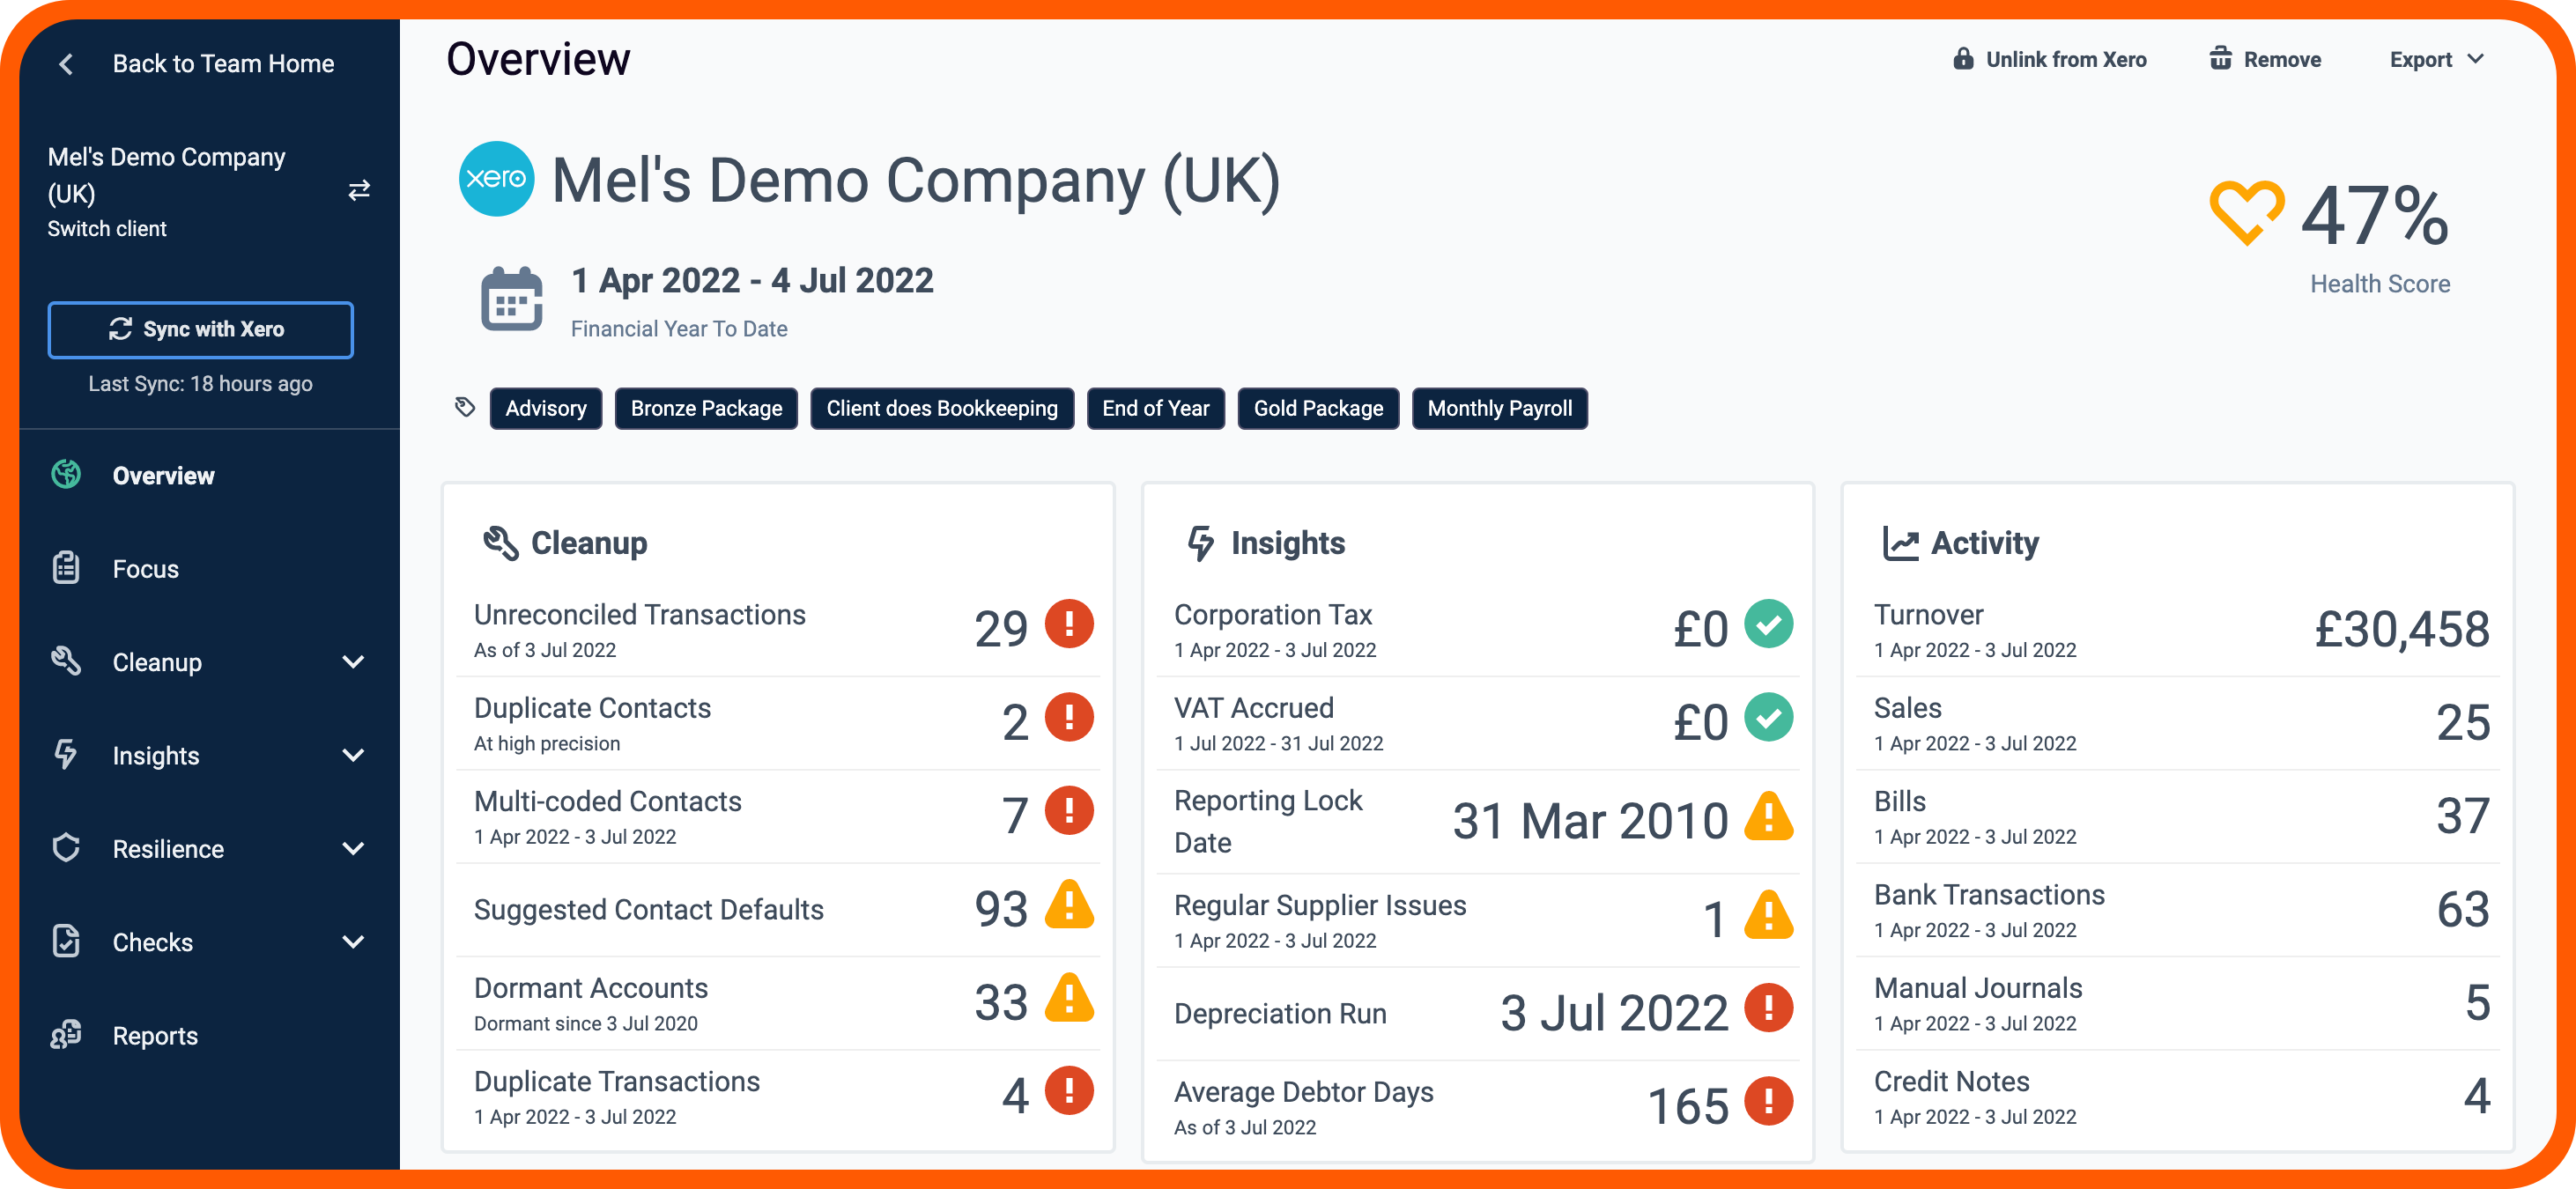Open the Focus menu item
The width and height of the screenshot is (2576, 1189).
coord(209,568)
